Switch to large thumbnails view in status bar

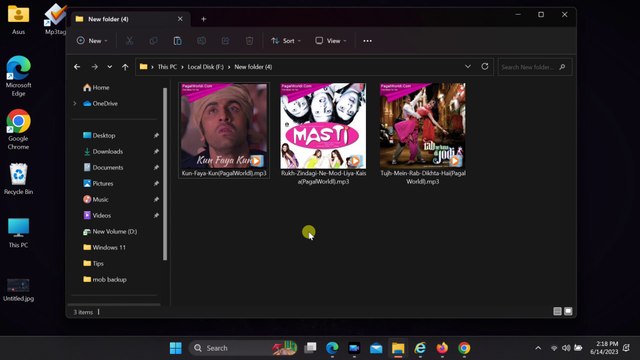[568, 311]
